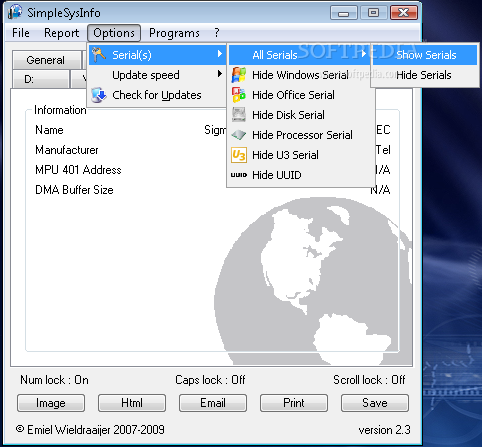Click the SimpleSysInfo title bar app icon
This screenshot has width=482, height=447.
tap(15, 13)
